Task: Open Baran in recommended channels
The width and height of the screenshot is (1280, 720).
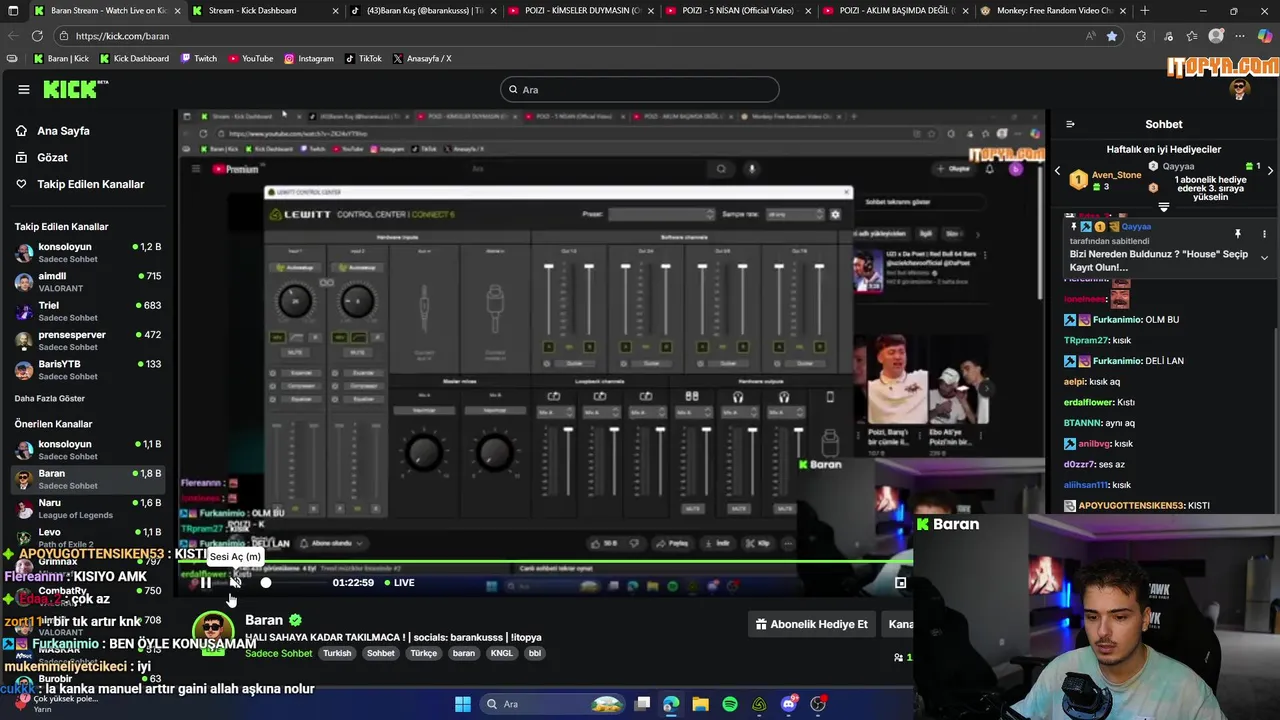Action: pos(88,479)
